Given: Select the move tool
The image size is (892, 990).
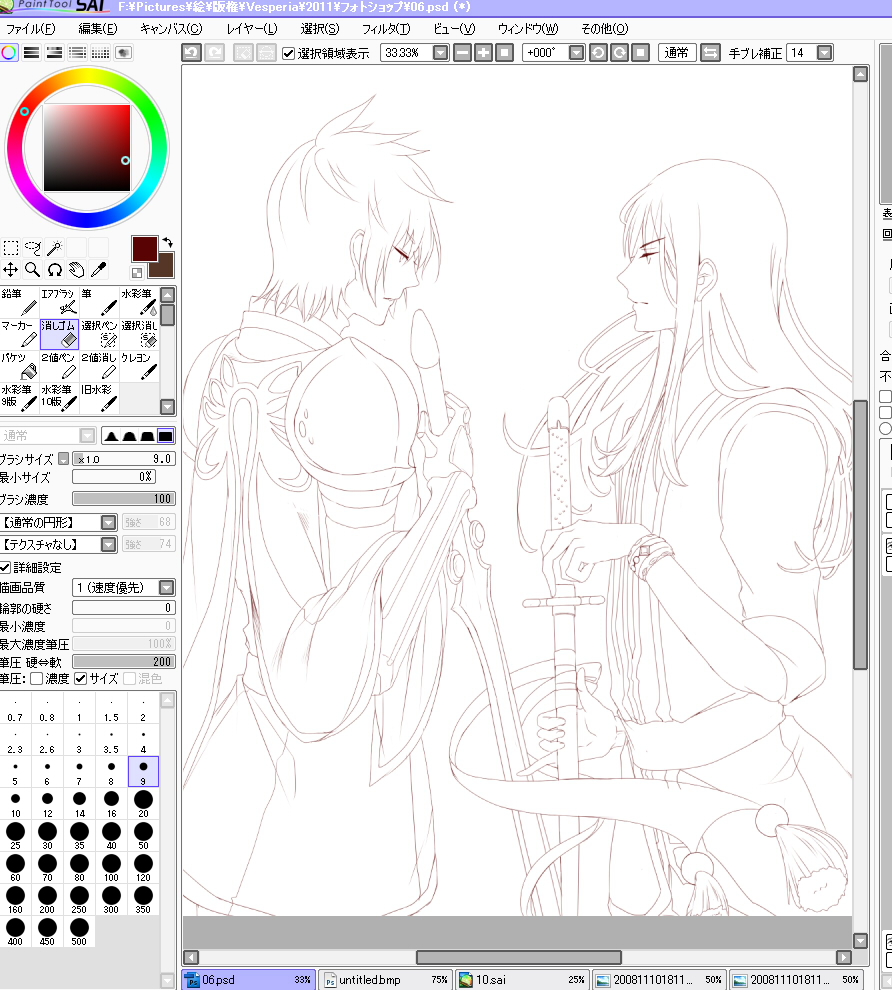Looking at the screenshot, I should [x=11, y=270].
